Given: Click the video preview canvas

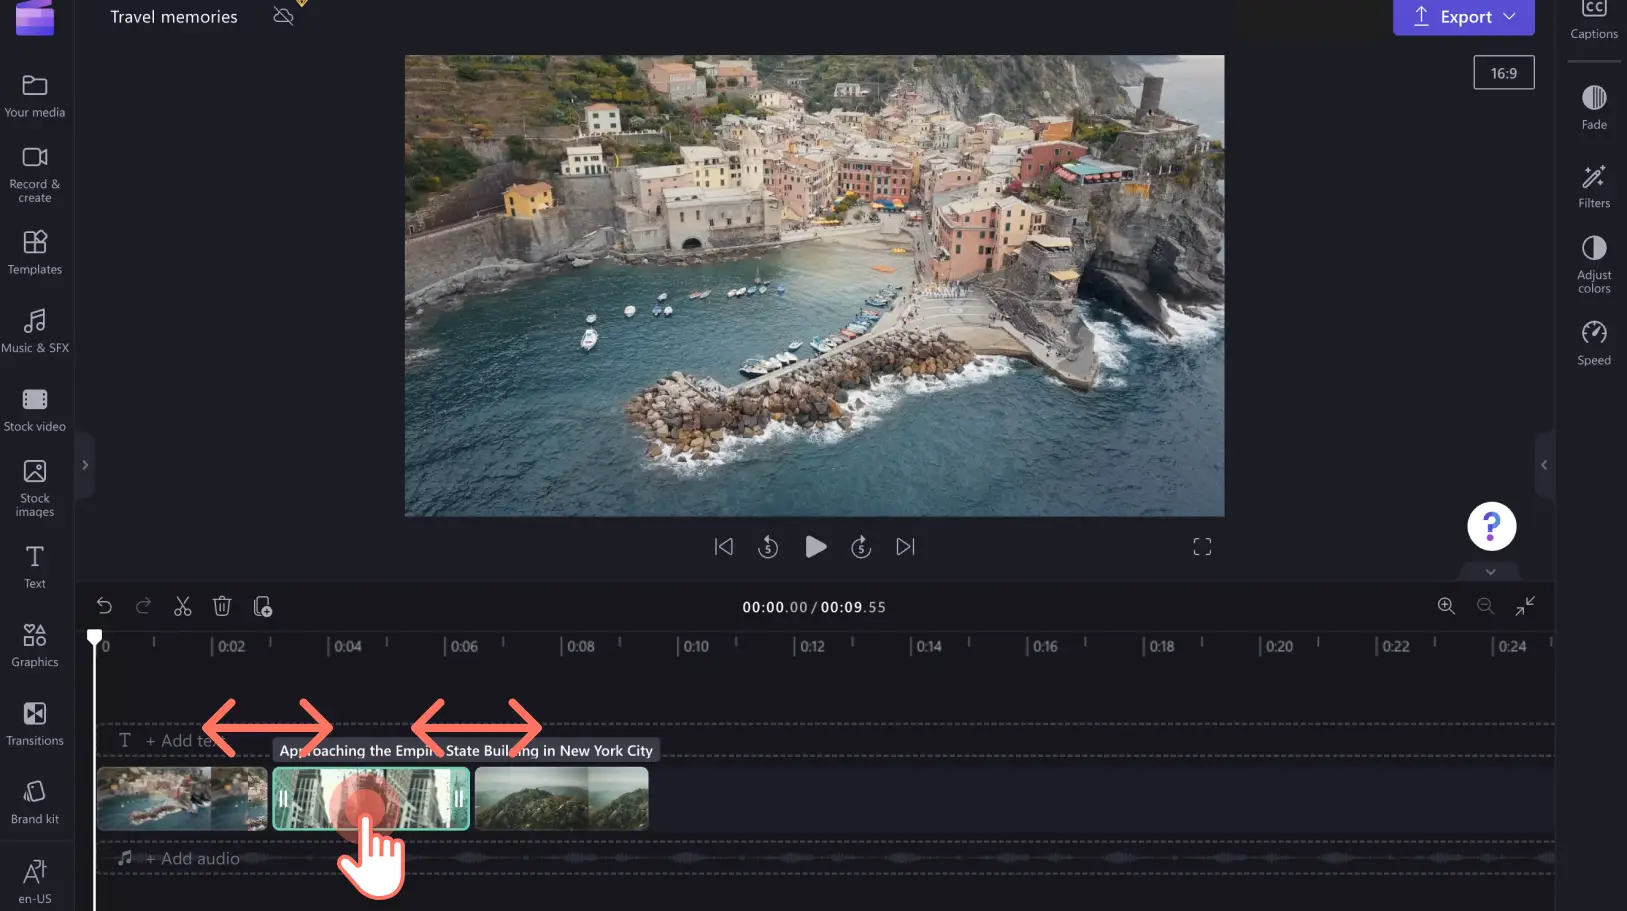Looking at the screenshot, I should click(814, 286).
